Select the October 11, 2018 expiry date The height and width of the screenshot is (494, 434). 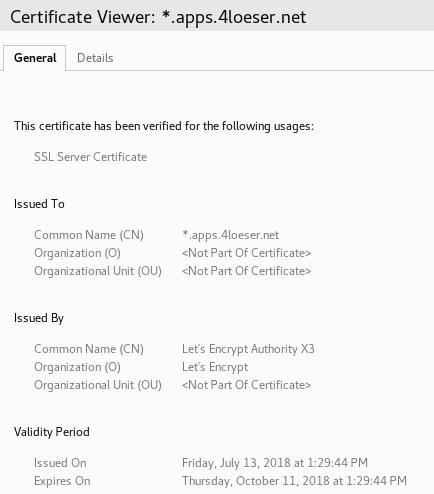pos(294,481)
